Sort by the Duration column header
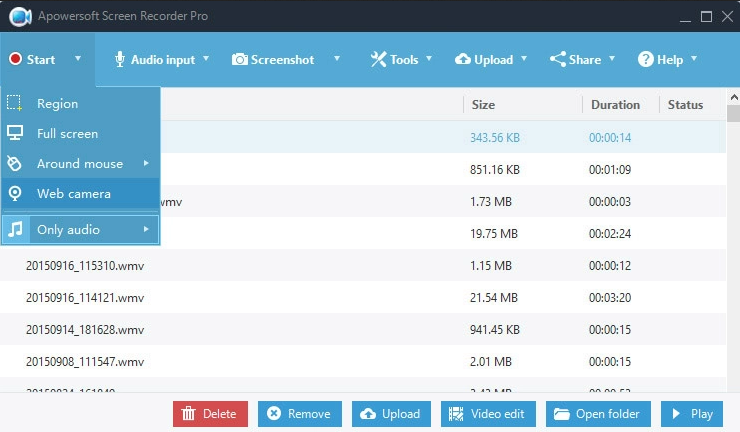Image resolution: width=740 pixels, height=432 pixels. [615, 104]
